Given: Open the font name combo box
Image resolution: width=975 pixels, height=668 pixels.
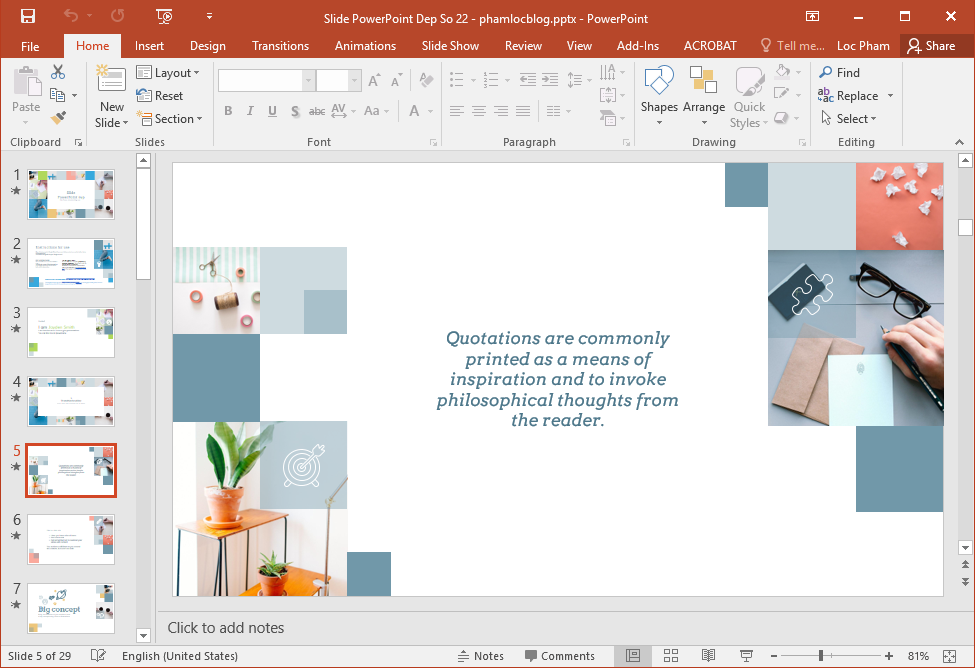Looking at the screenshot, I should click(x=266, y=80).
